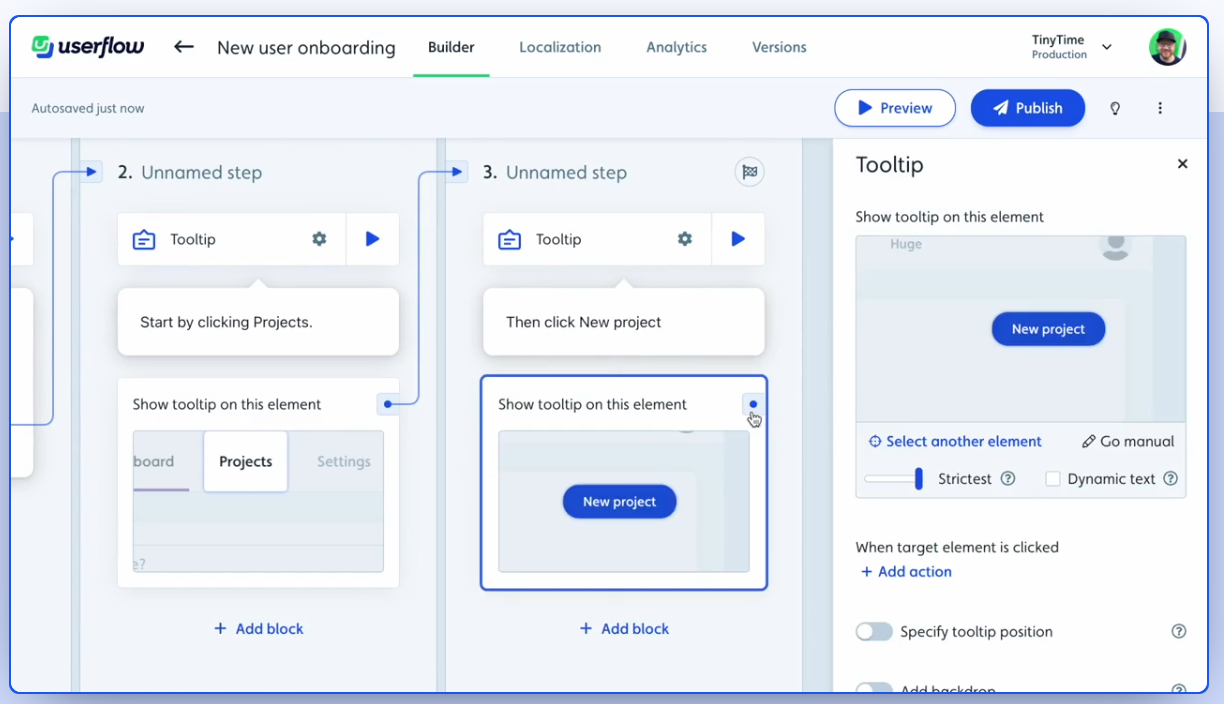Viewport: 1224px width, 704px height.
Task: Click the back arrow beside New user onboarding
Action: [184, 46]
